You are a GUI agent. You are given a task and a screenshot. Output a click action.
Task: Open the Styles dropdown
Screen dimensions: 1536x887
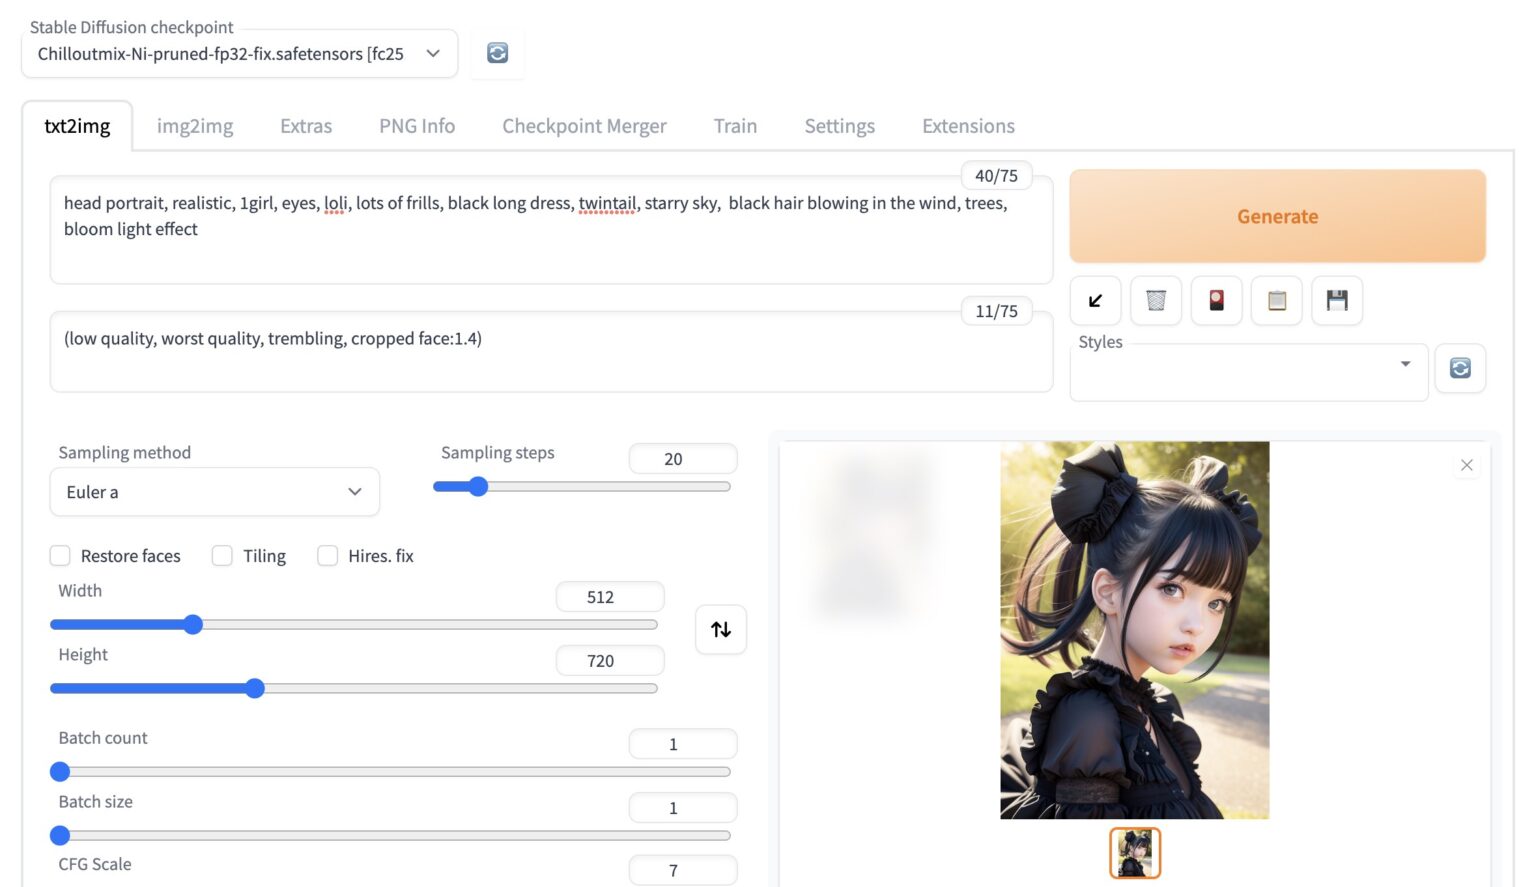click(1248, 372)
